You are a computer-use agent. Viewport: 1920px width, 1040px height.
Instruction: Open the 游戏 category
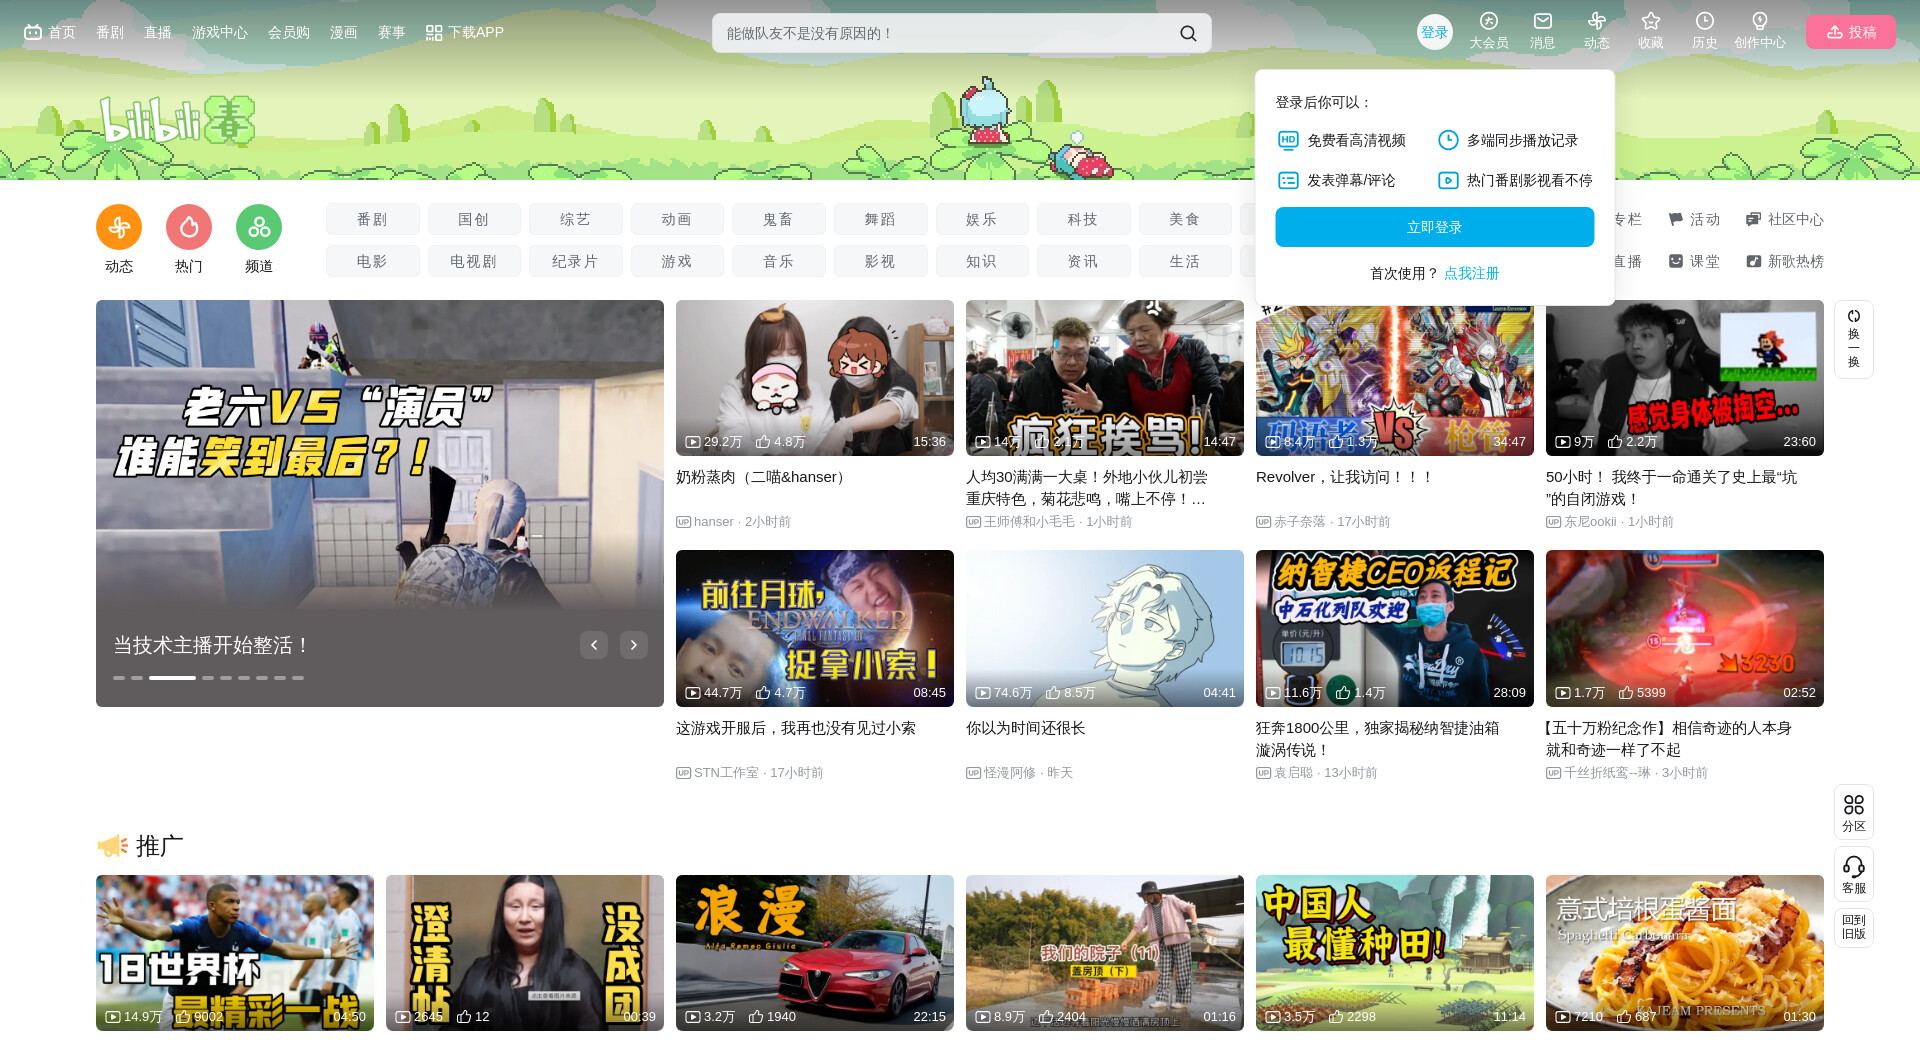point(677,261)
